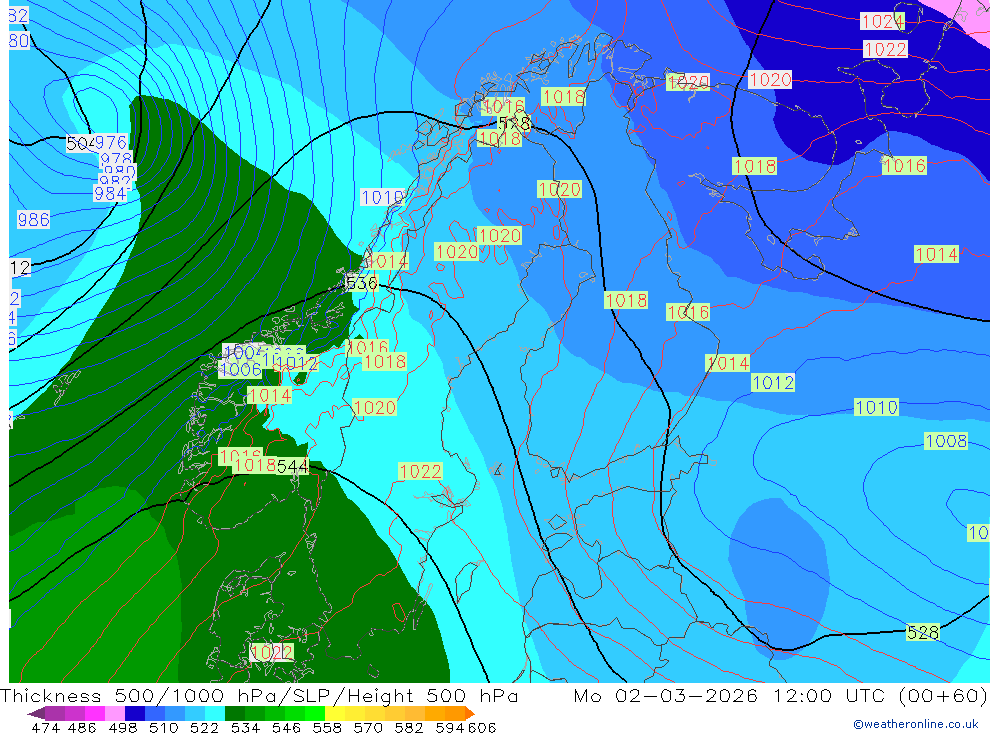The width and height of the screenshot is (1000, 733).
Task: Click the 1008 isobar label
Action: click(946, 441)
